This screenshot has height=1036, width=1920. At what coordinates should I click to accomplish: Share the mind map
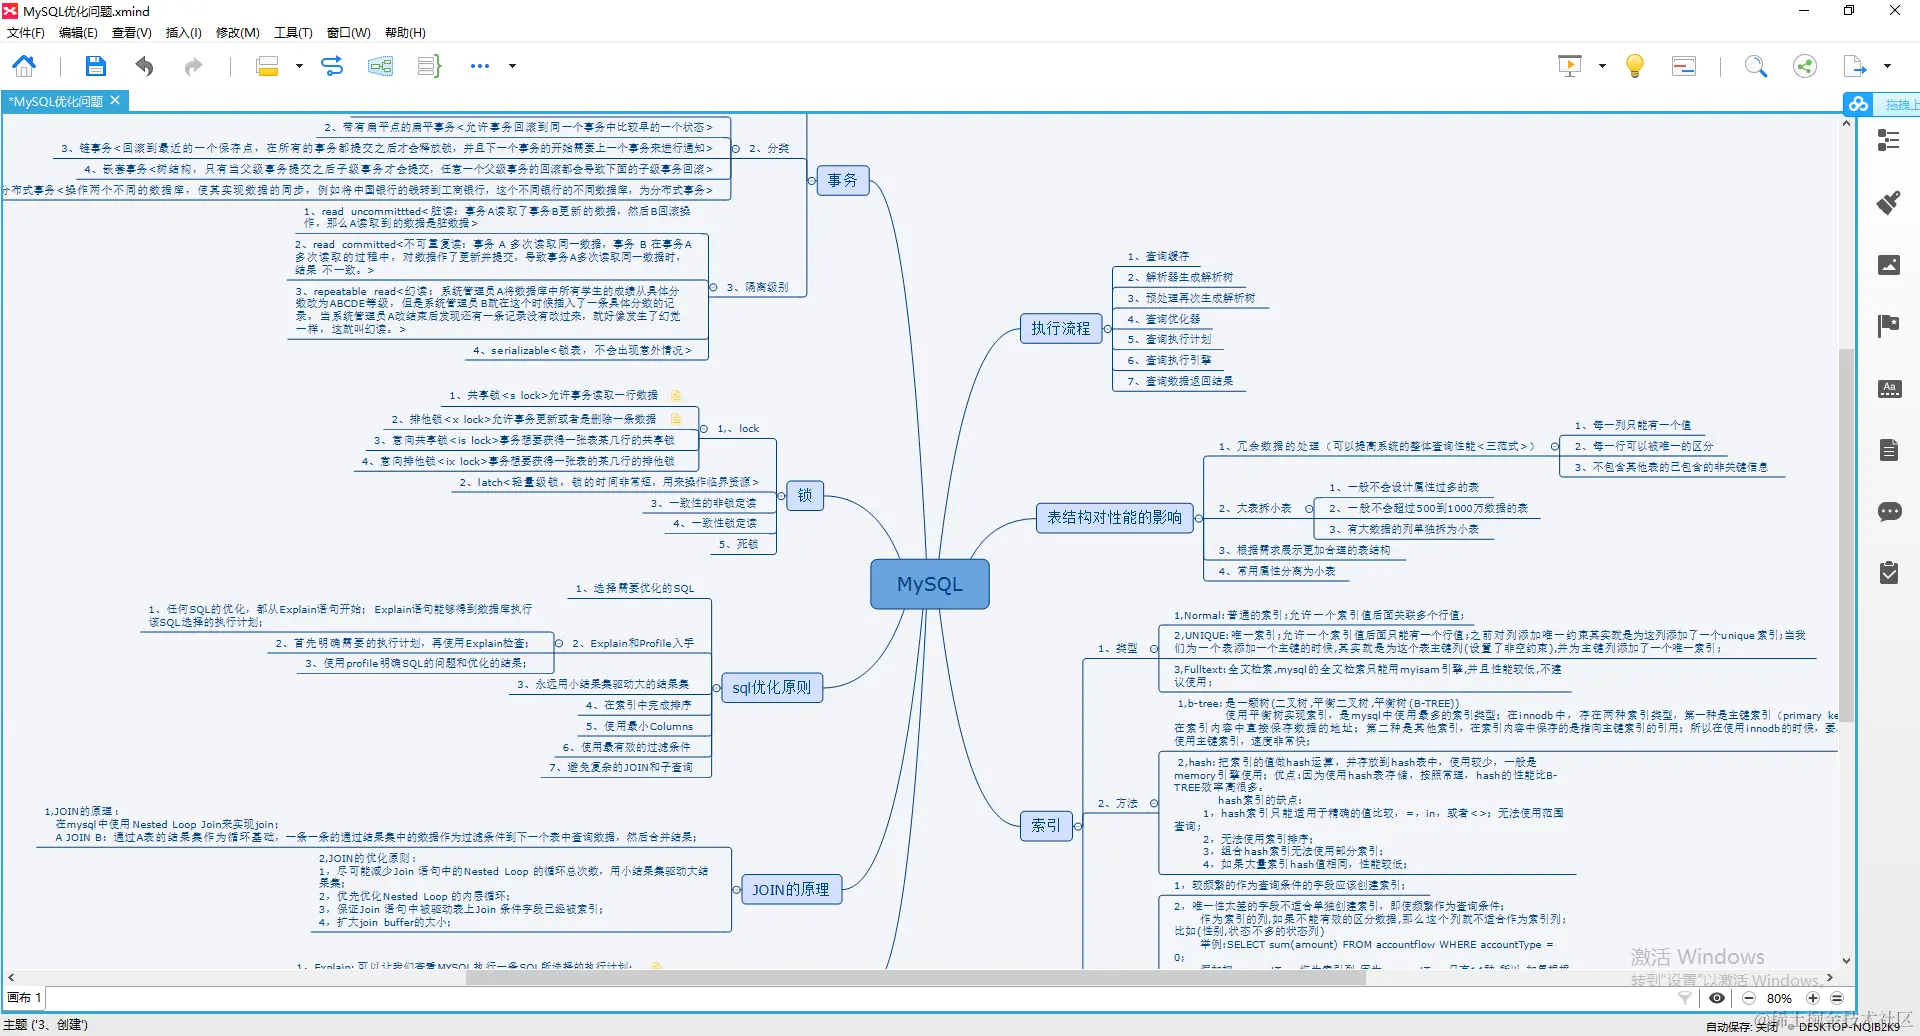coord(1805,66)
